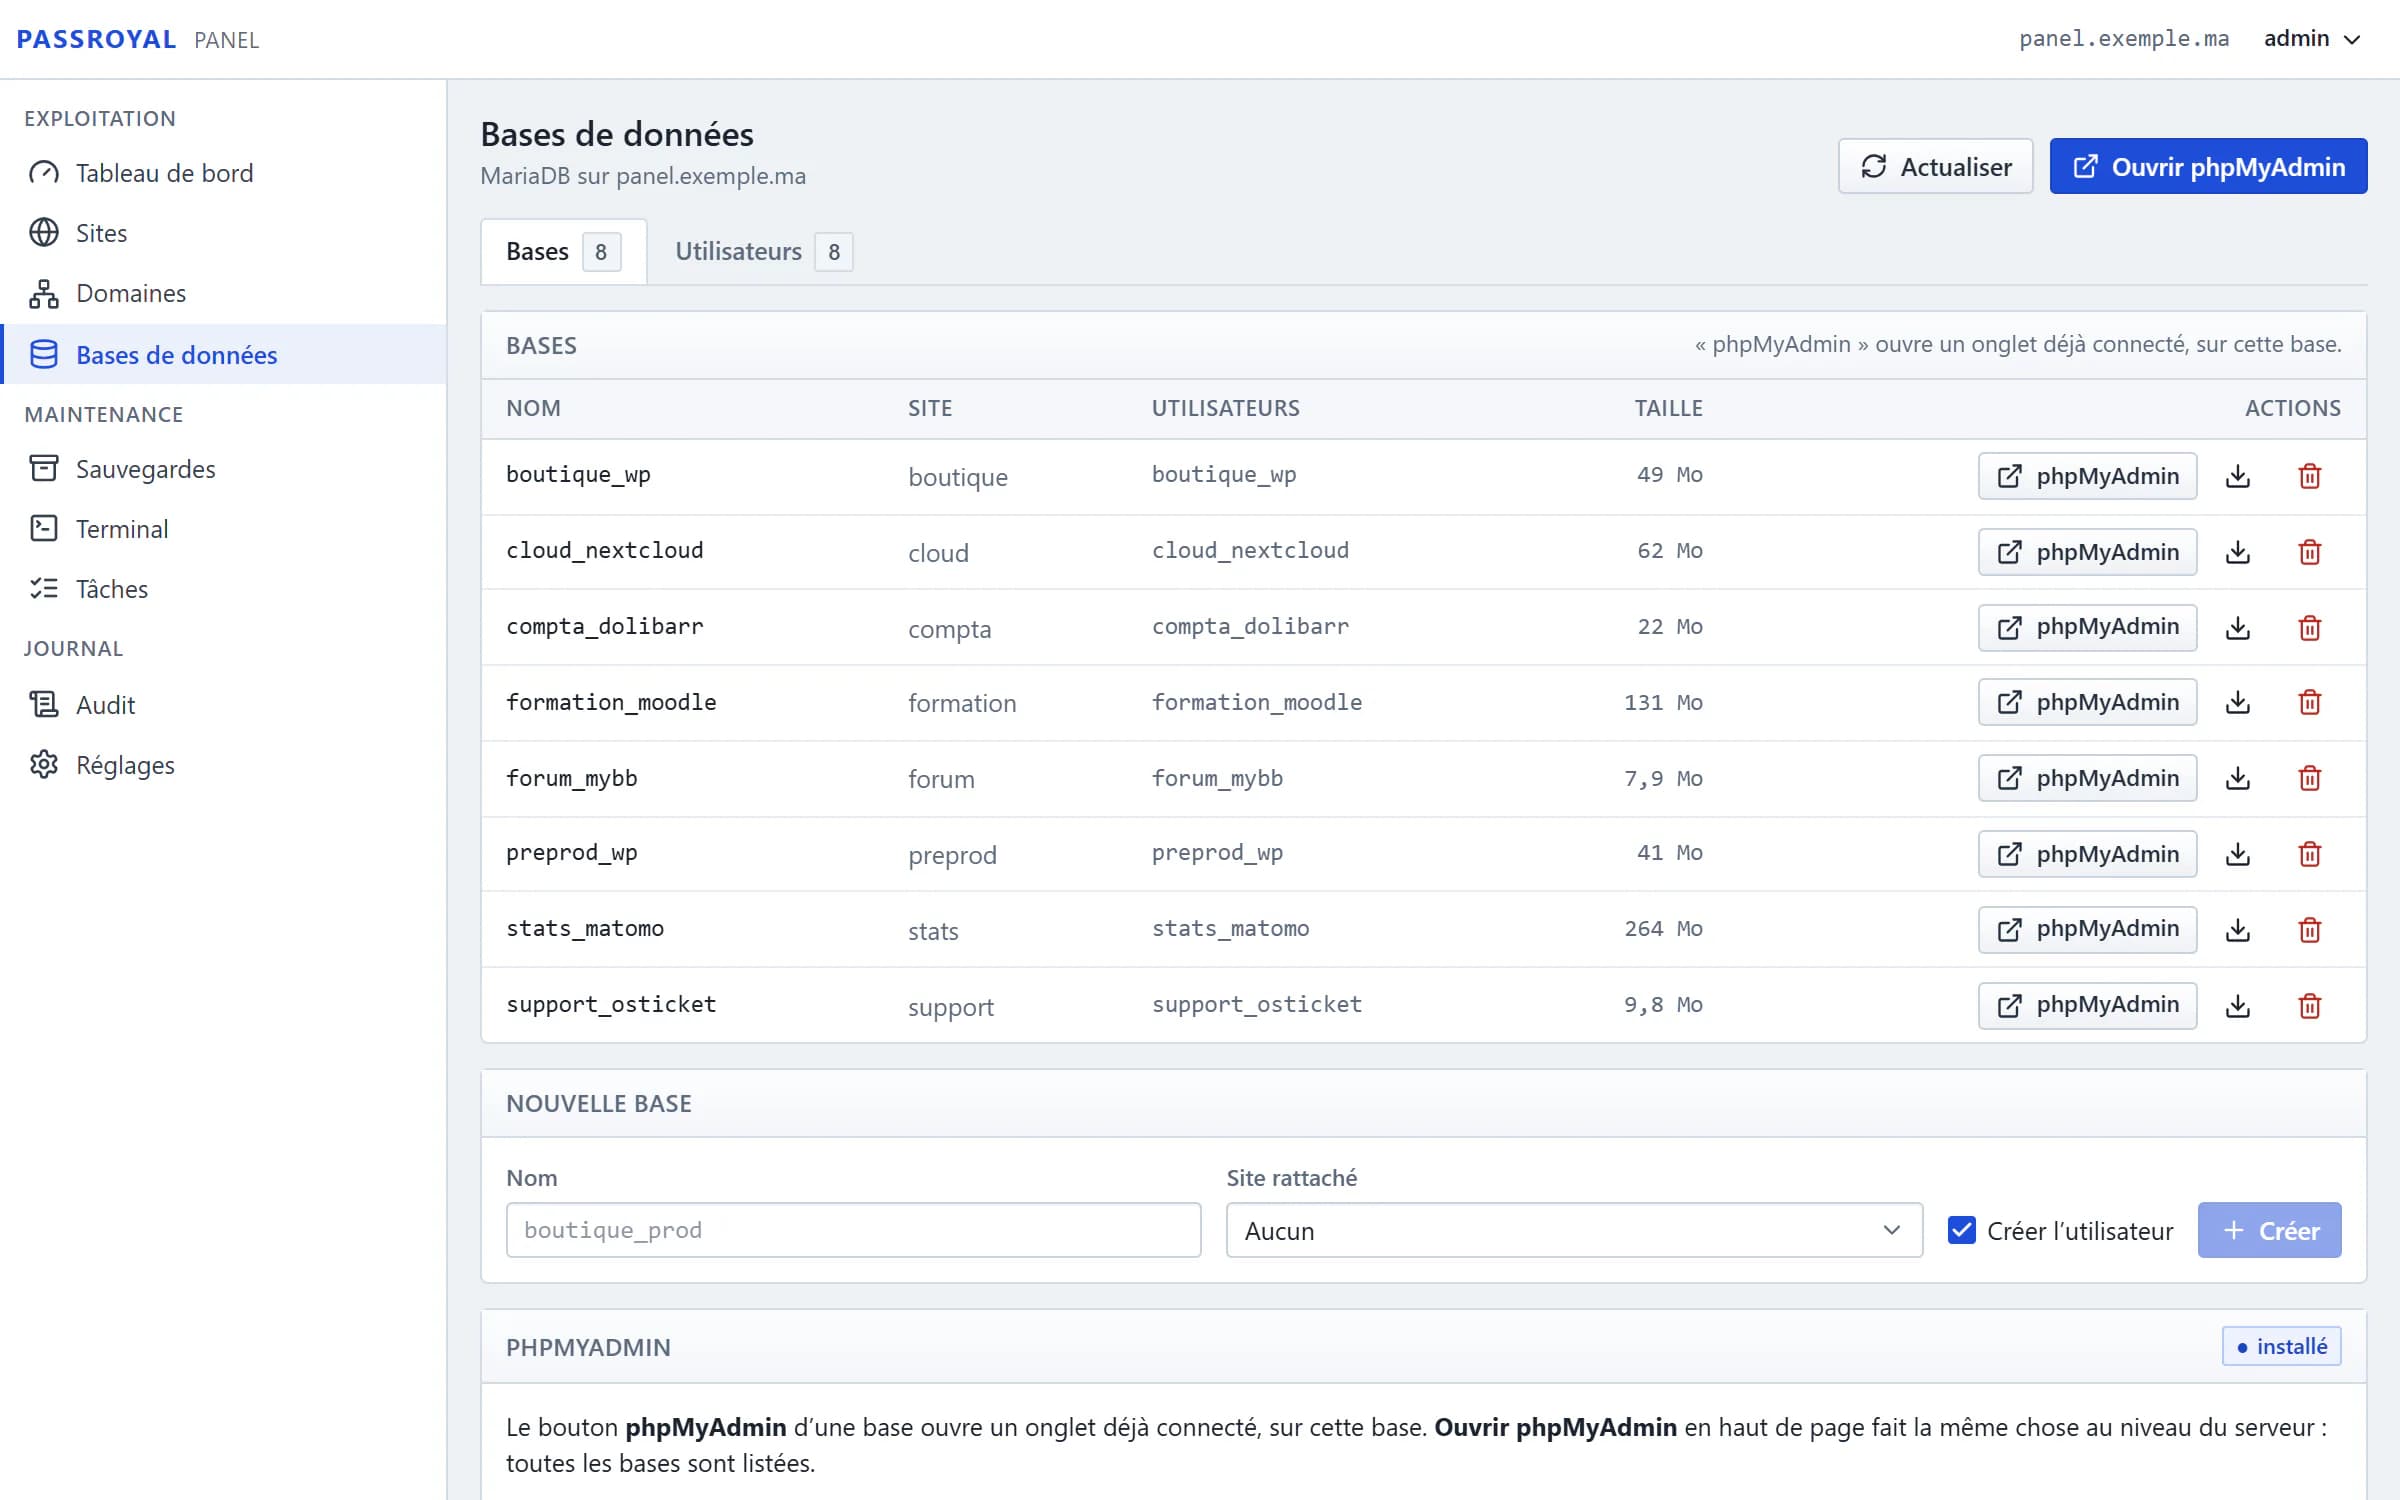Screen dimensions: 2400x1500
Task: Delete the formation_moodle database
Action: tap(2309, 702)
